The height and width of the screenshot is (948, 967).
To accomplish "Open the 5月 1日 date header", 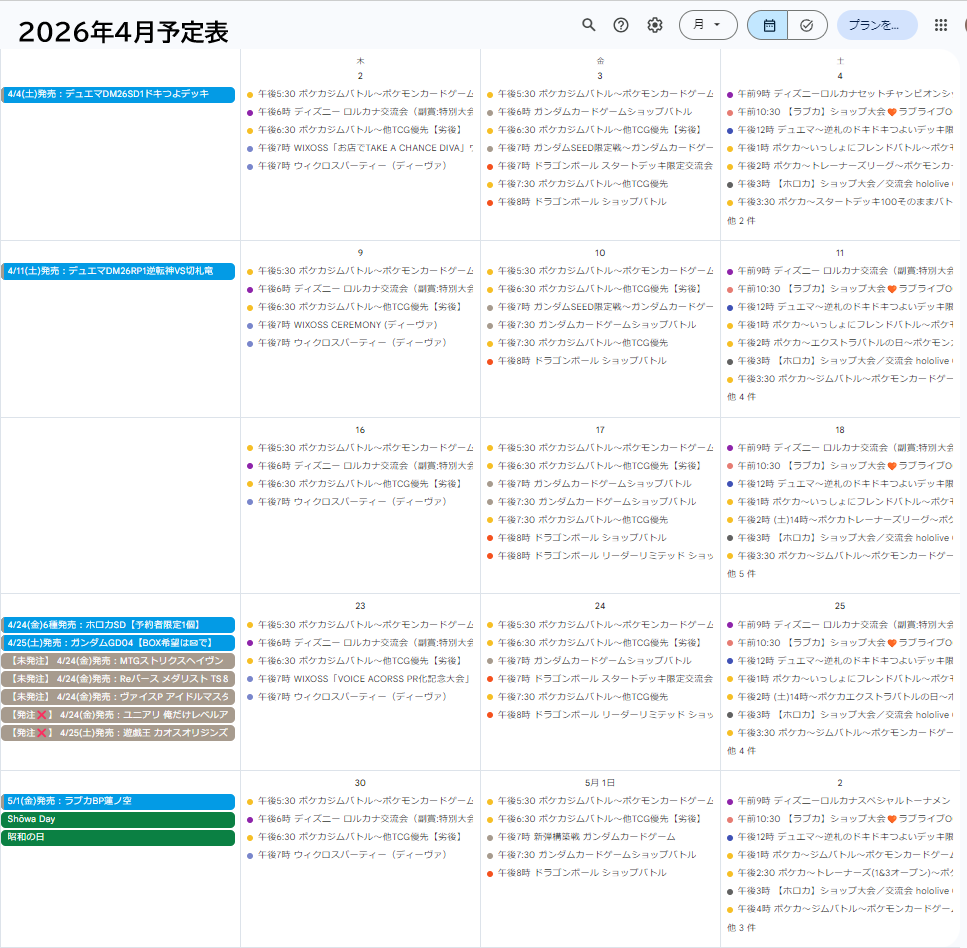I will 600,783.
